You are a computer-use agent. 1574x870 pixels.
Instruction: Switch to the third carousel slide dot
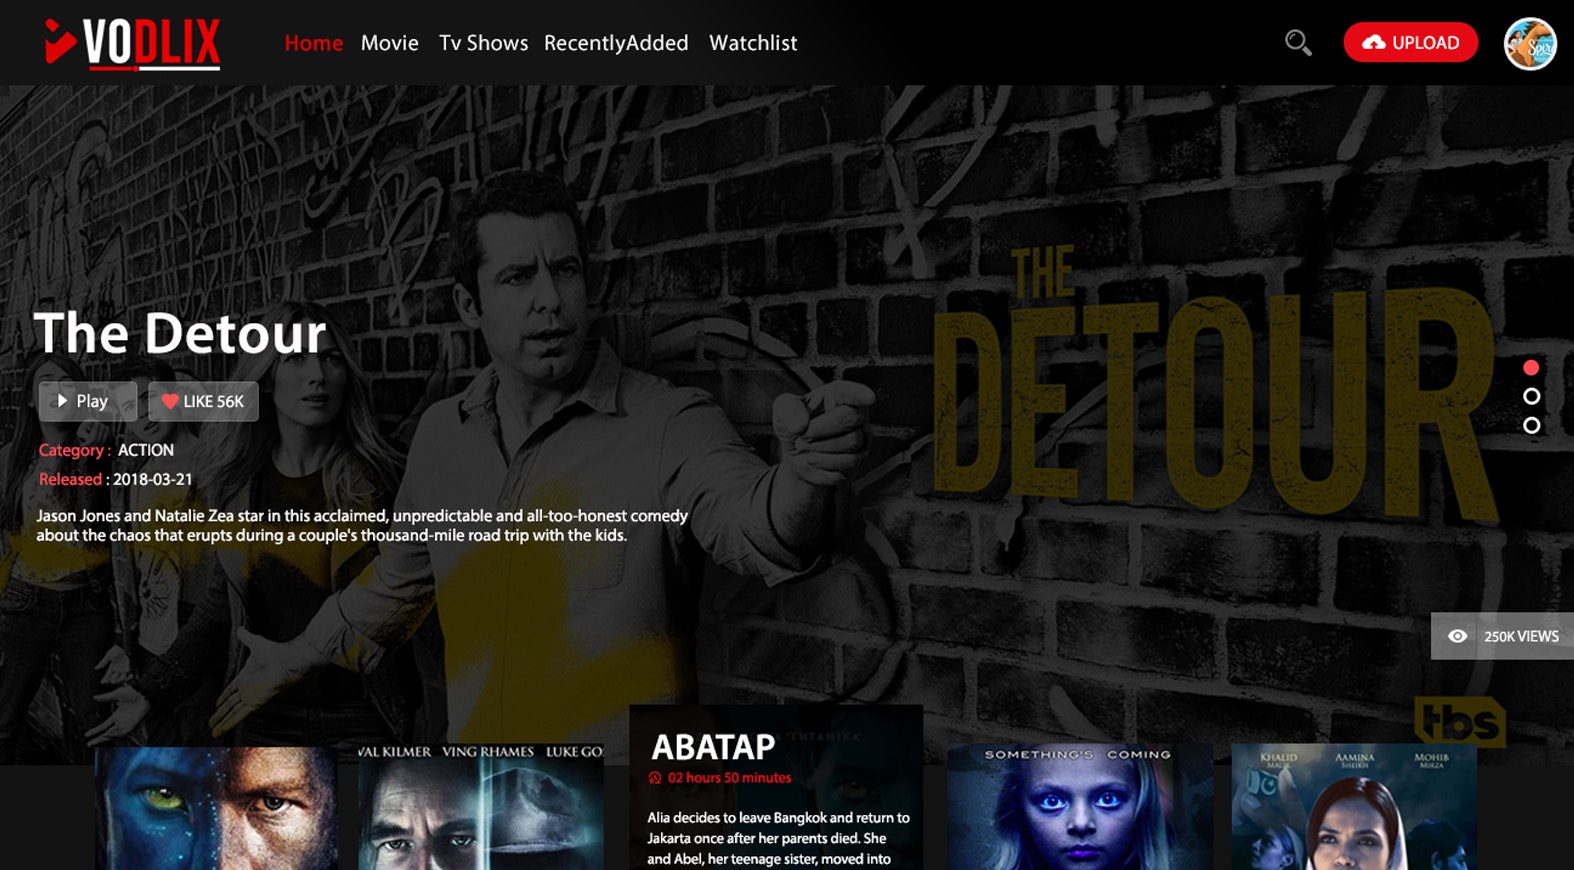click(x=1531, y=425)
